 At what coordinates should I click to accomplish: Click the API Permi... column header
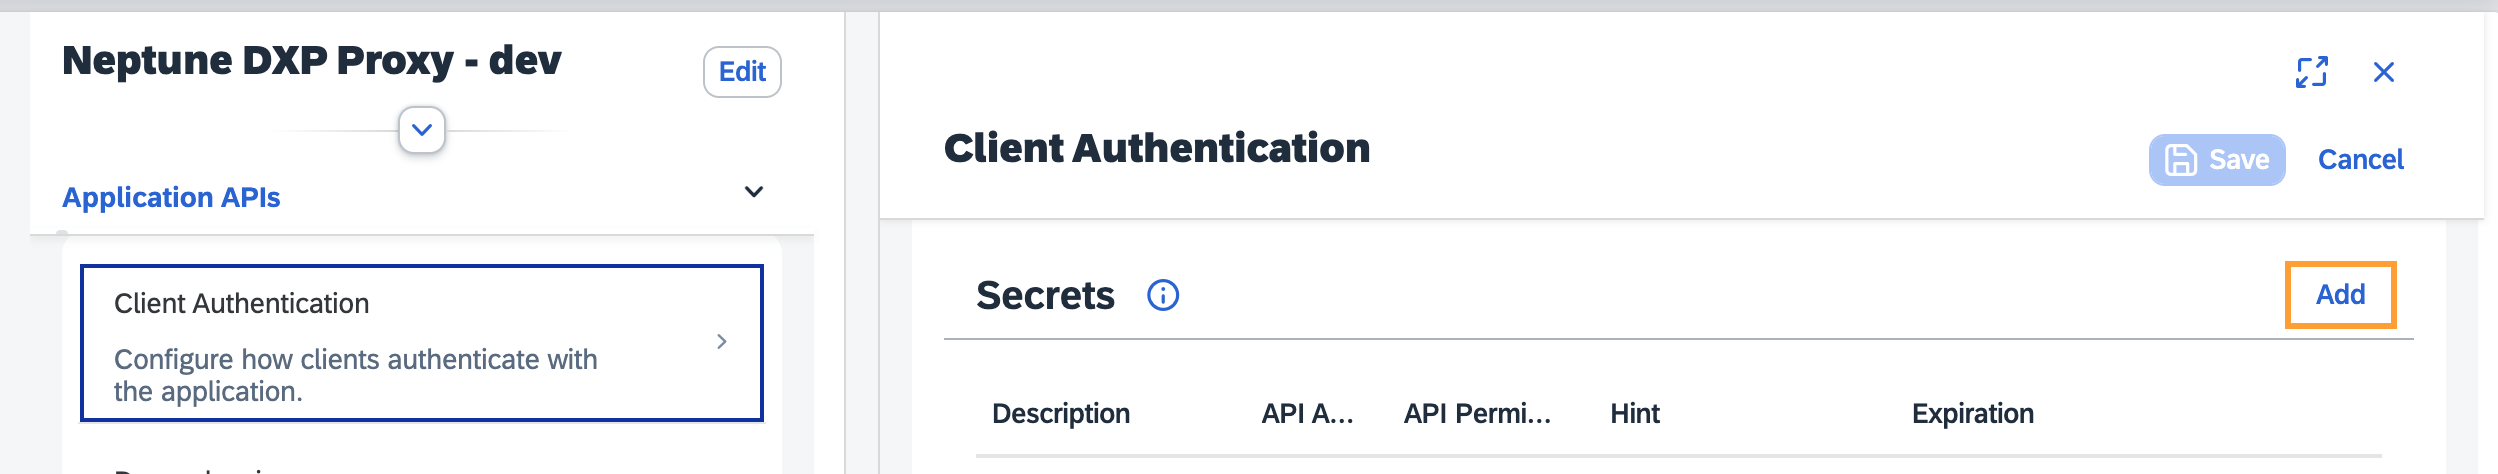coord(1477,414)
